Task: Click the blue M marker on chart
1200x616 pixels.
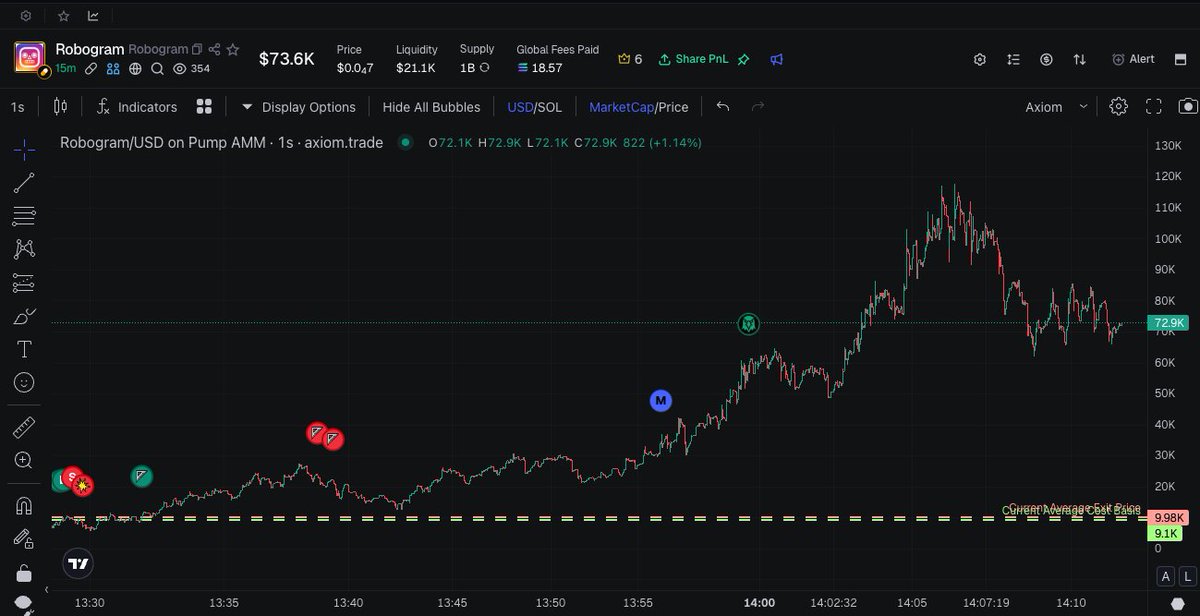Action: tap(660, 401)
